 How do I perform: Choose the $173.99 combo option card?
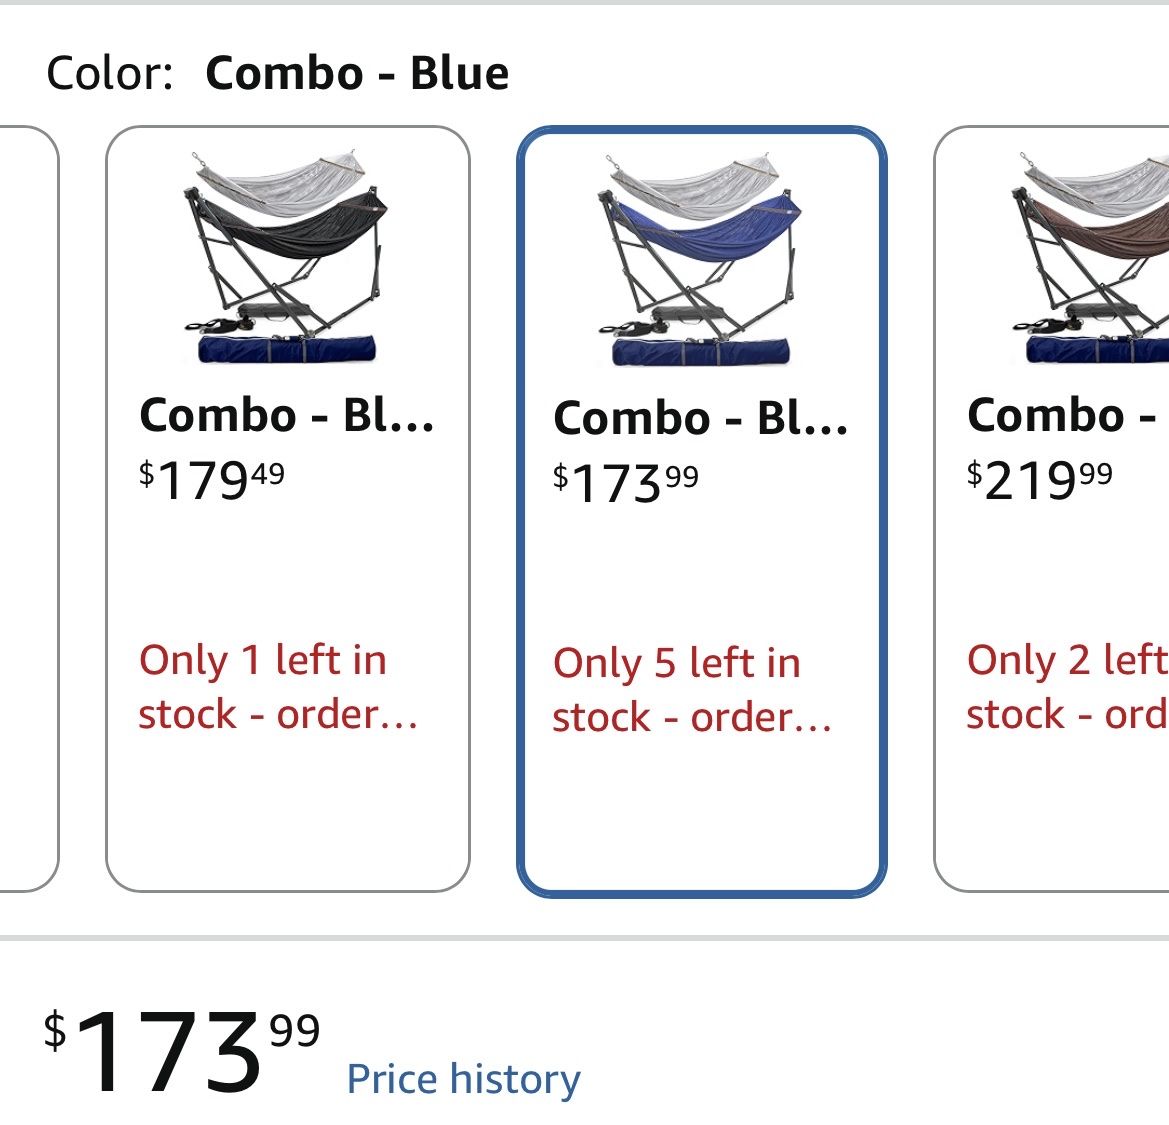702,511
